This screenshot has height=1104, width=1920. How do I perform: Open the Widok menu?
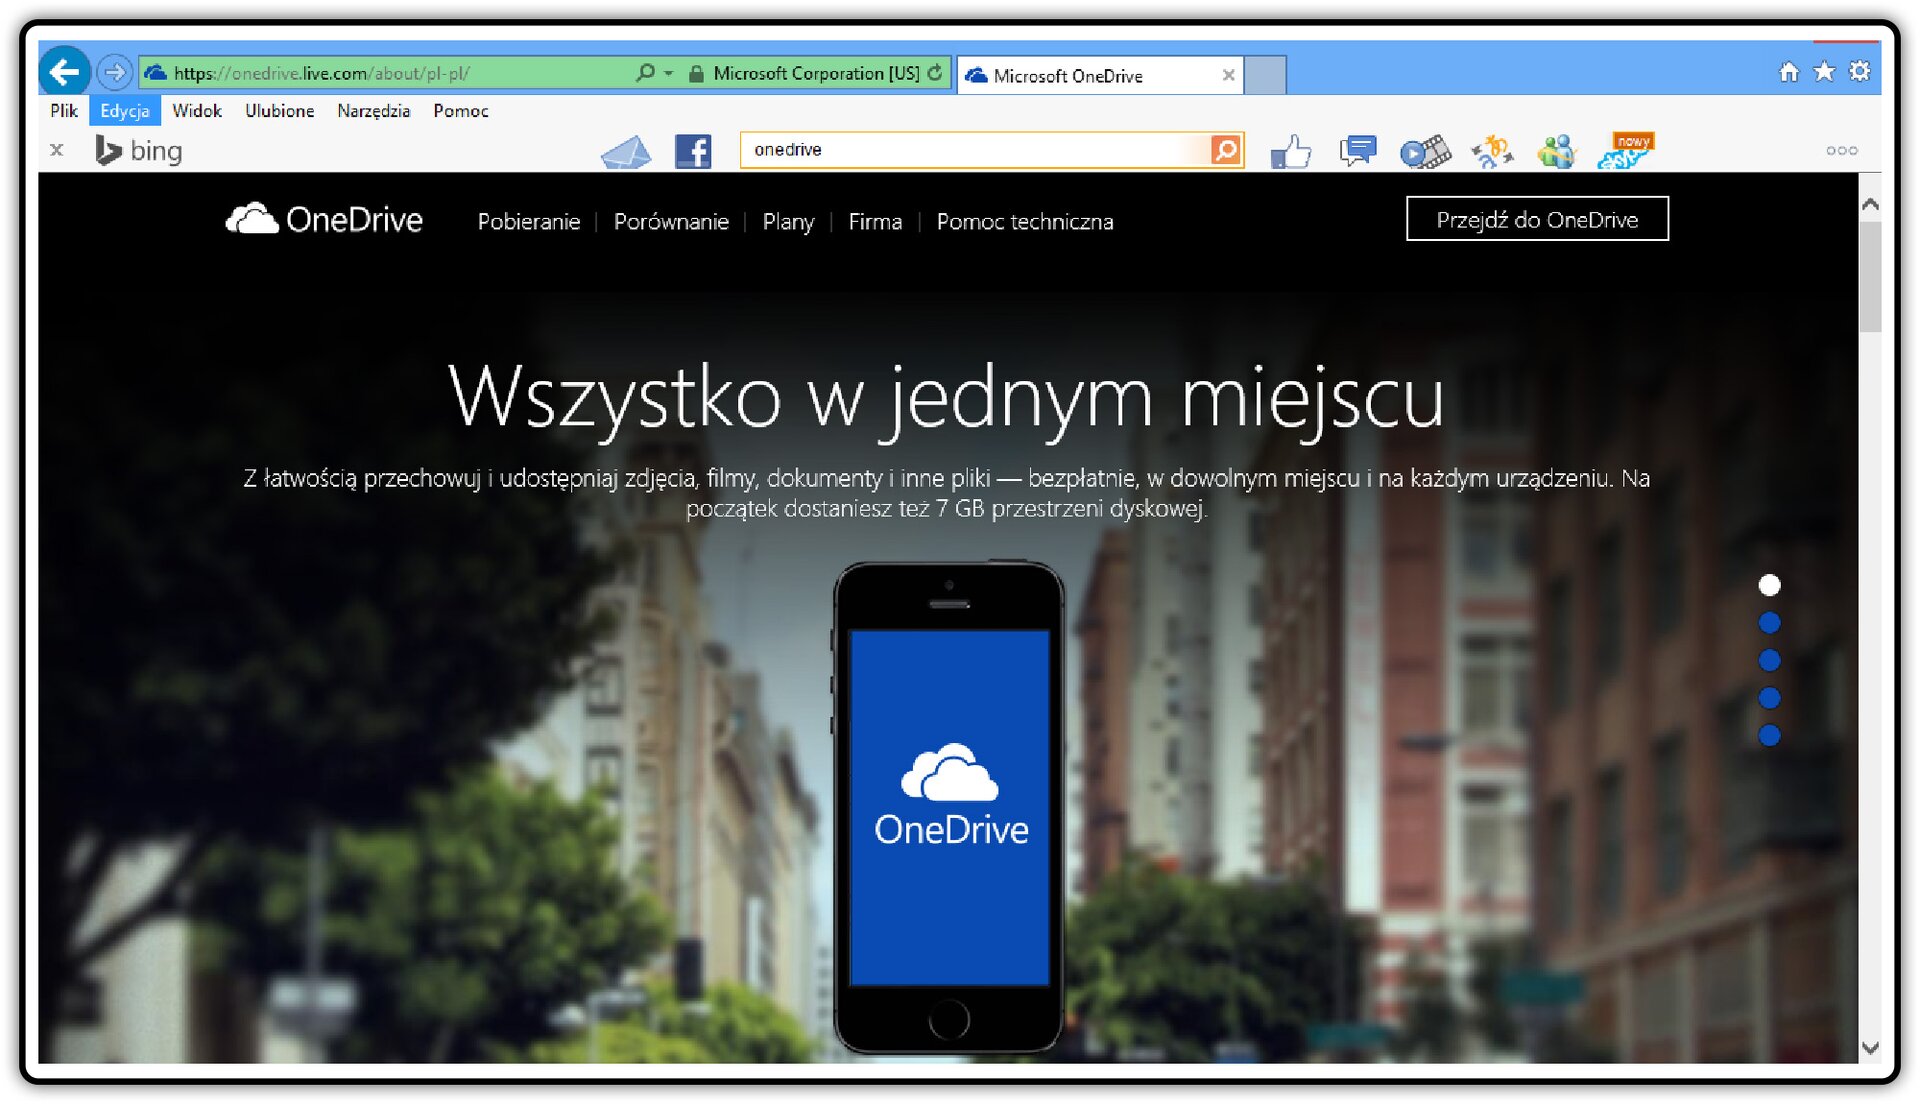[197, 111]
